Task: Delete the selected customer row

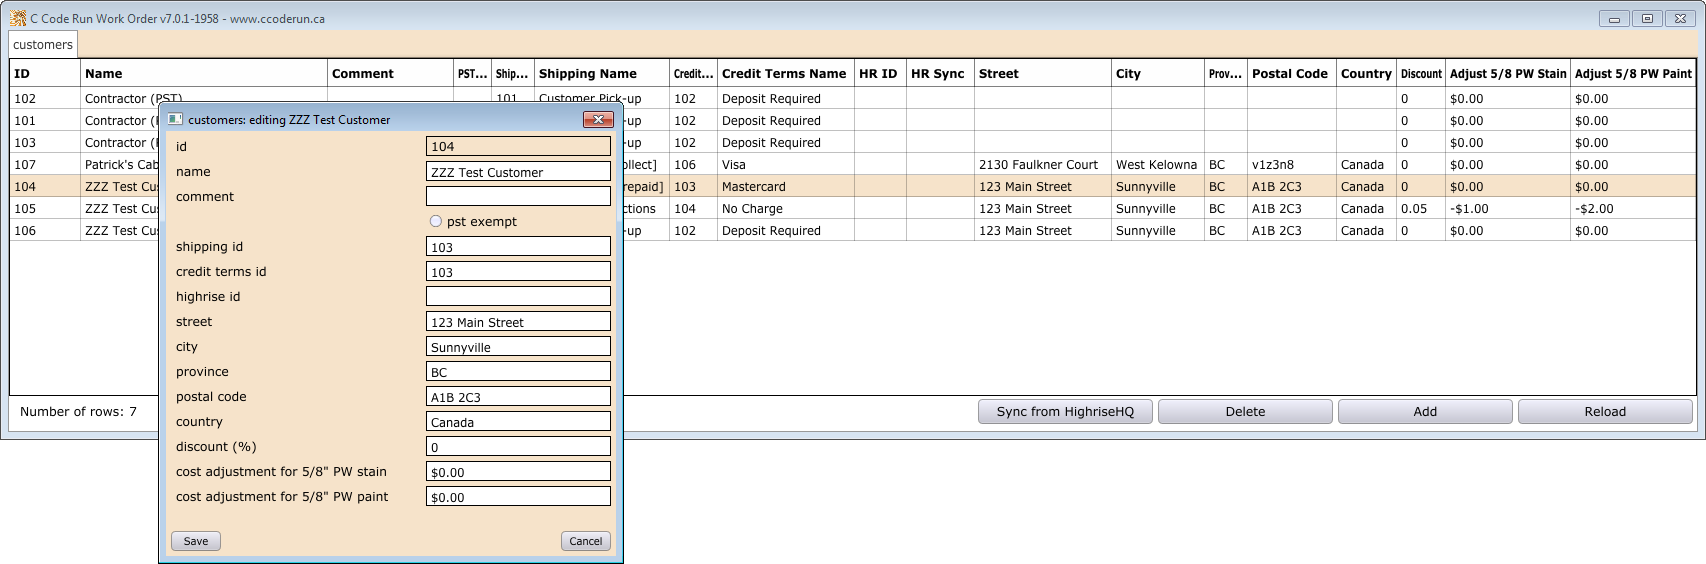Action: (1245, 412)
